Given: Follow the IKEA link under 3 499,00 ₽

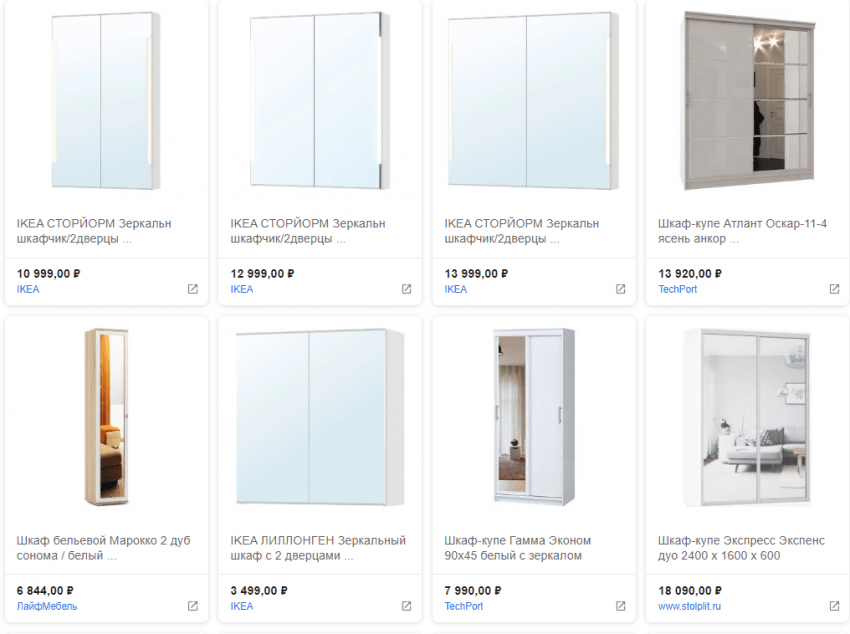Looking at the screenshot, I should coord(242,606).
